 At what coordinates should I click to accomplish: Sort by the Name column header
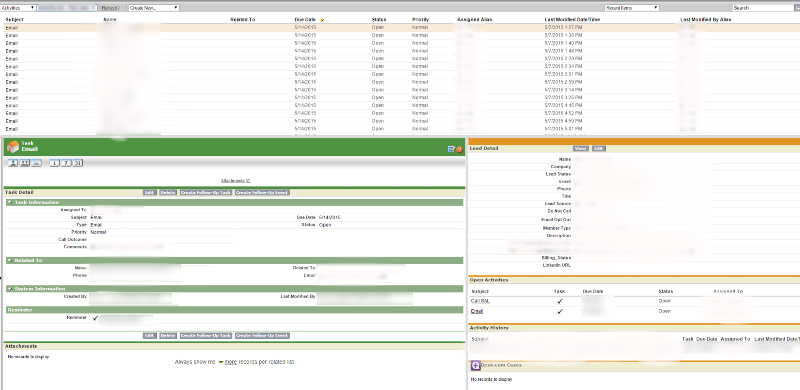pos(110,19)
